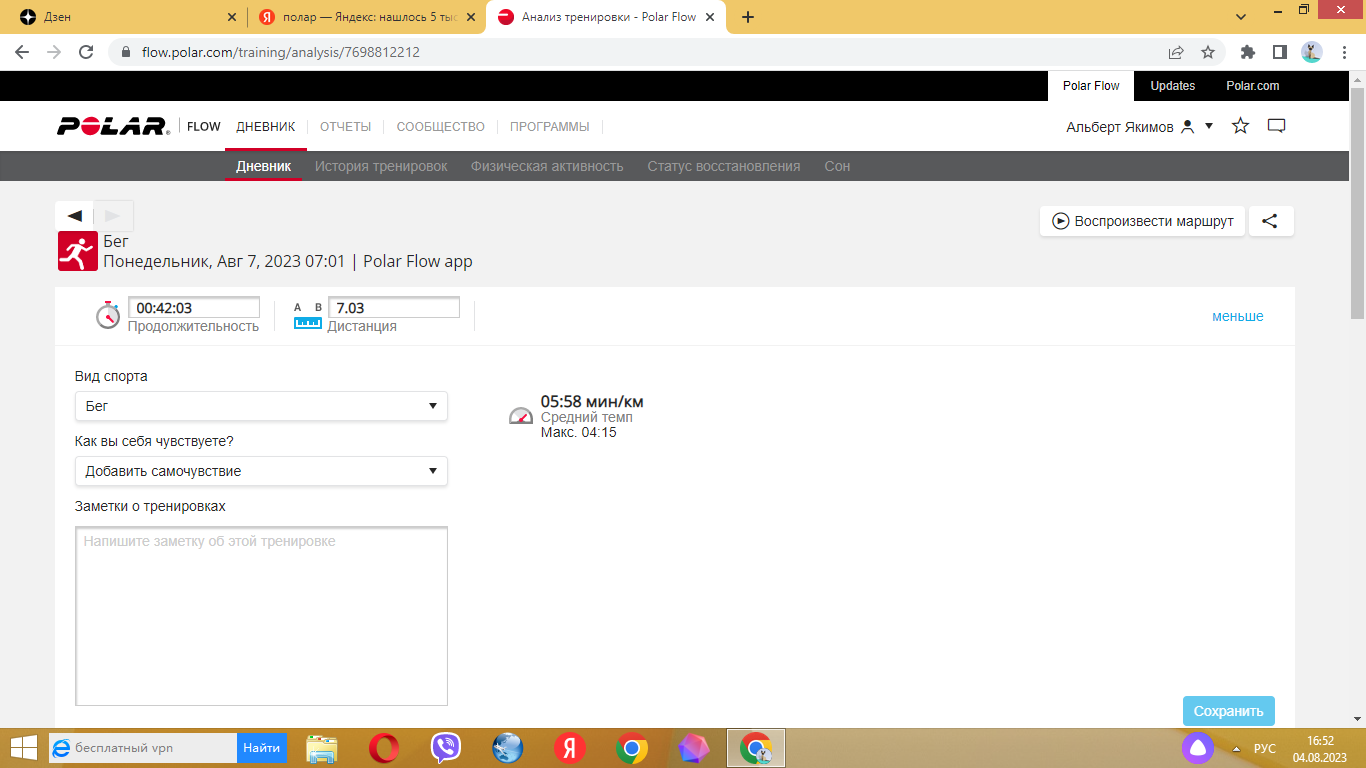Open the Alice assistant icon in taskbar
The image size is (1366, 768).
(x=1198, y=747)
